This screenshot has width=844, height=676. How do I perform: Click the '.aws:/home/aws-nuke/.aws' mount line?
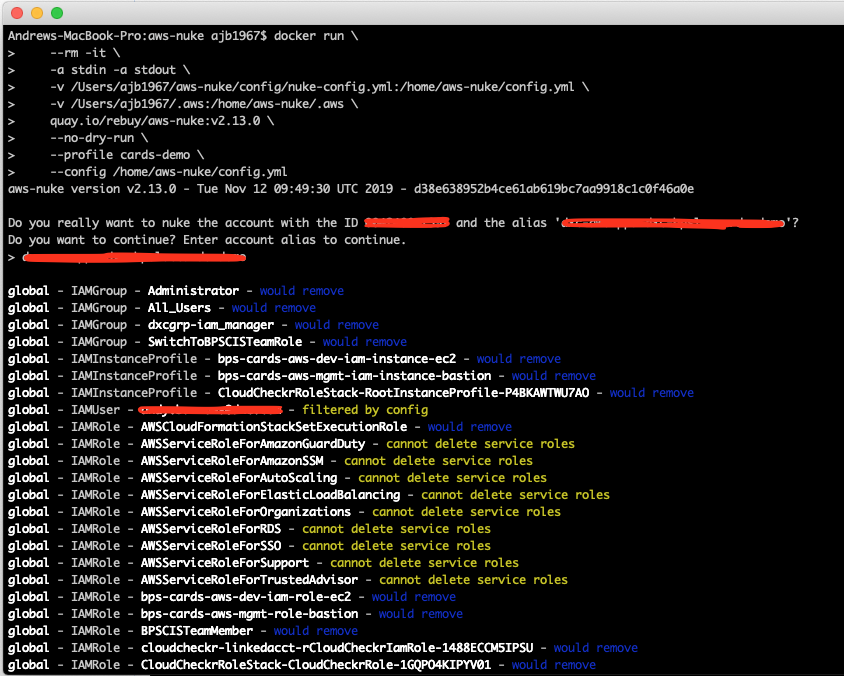point(204,104)
